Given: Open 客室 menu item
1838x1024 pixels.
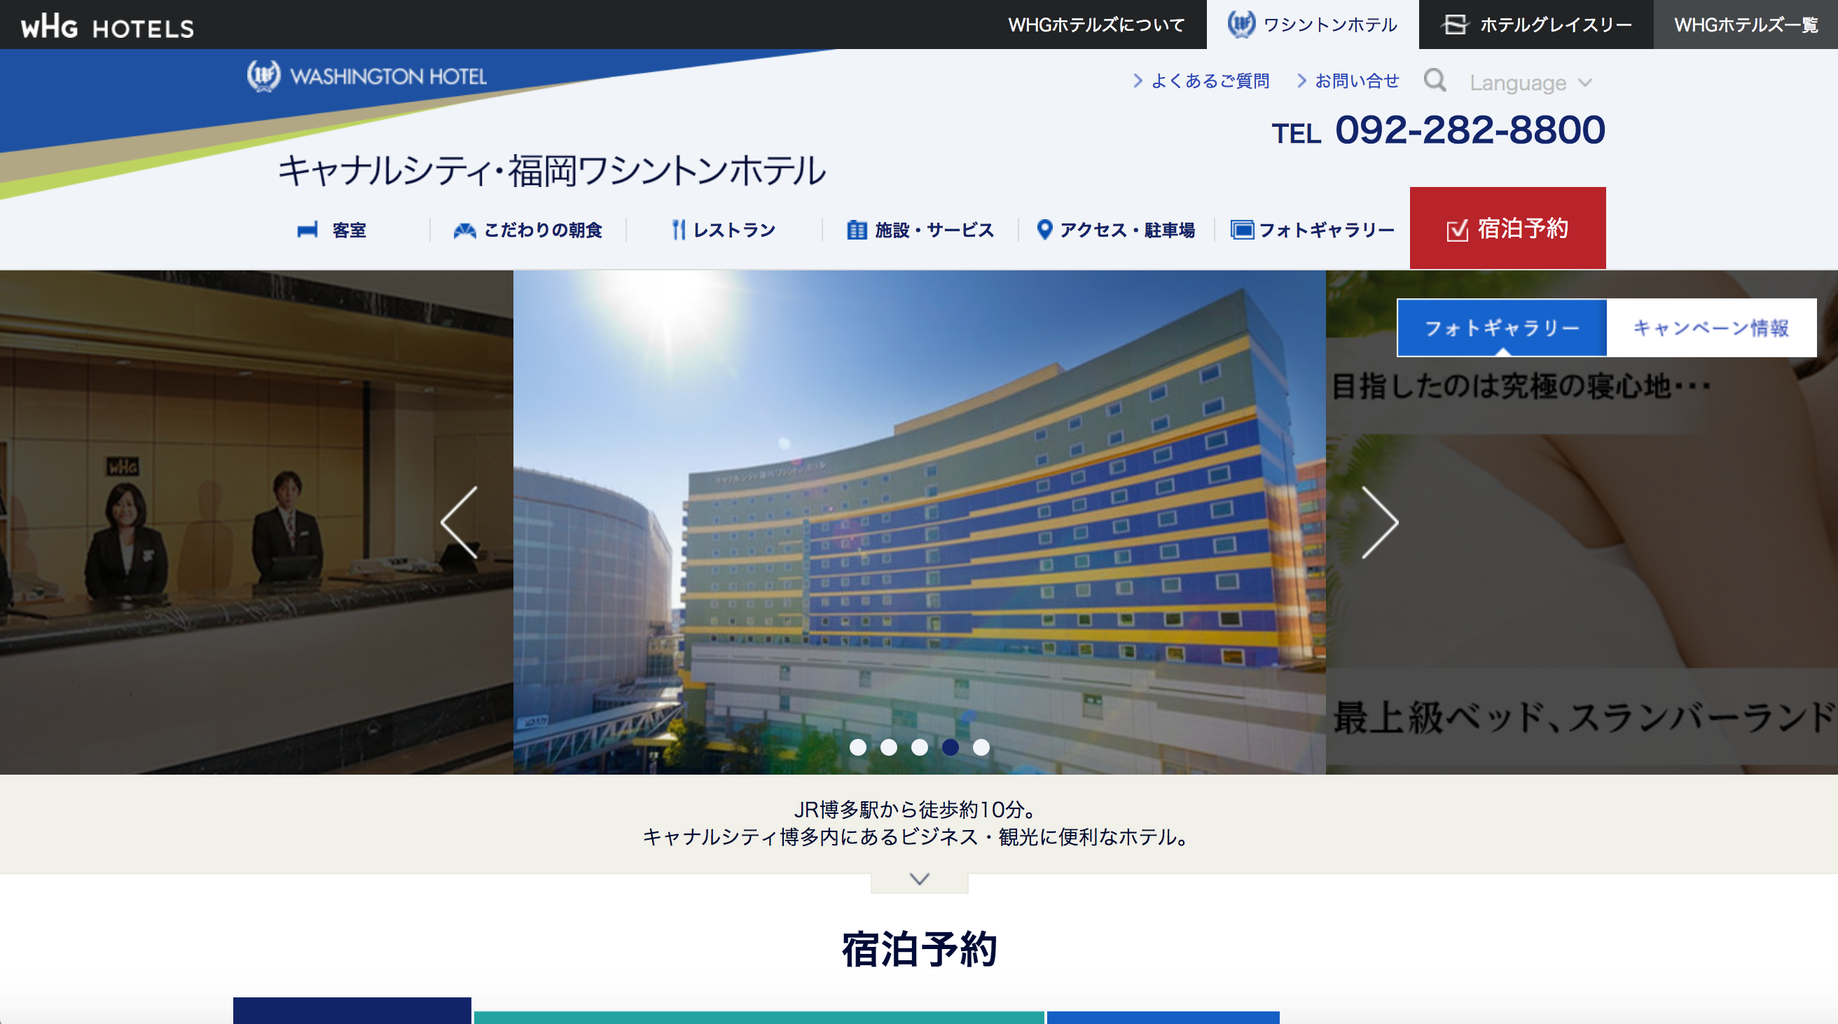Looking at the screenshot, I should click(332, 230).
